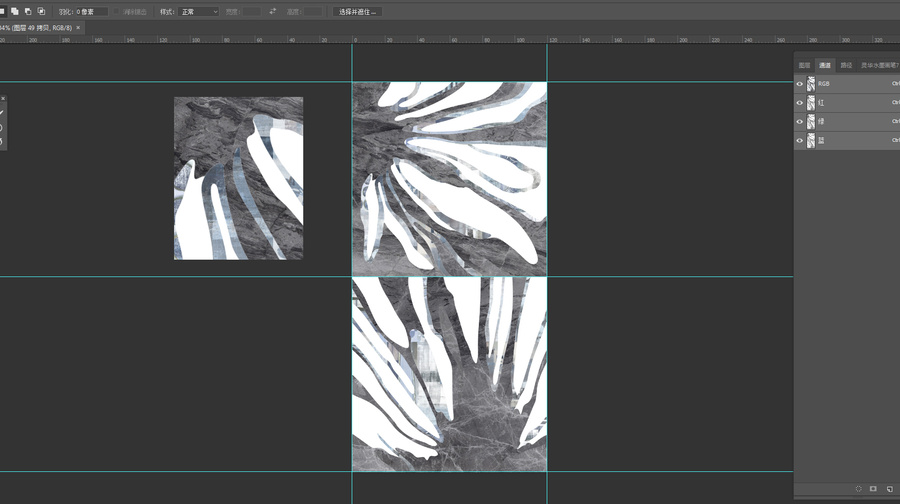Switch to the 路径 paths tab
Viewport: 900px width, 504px height.
coord(846,65)
